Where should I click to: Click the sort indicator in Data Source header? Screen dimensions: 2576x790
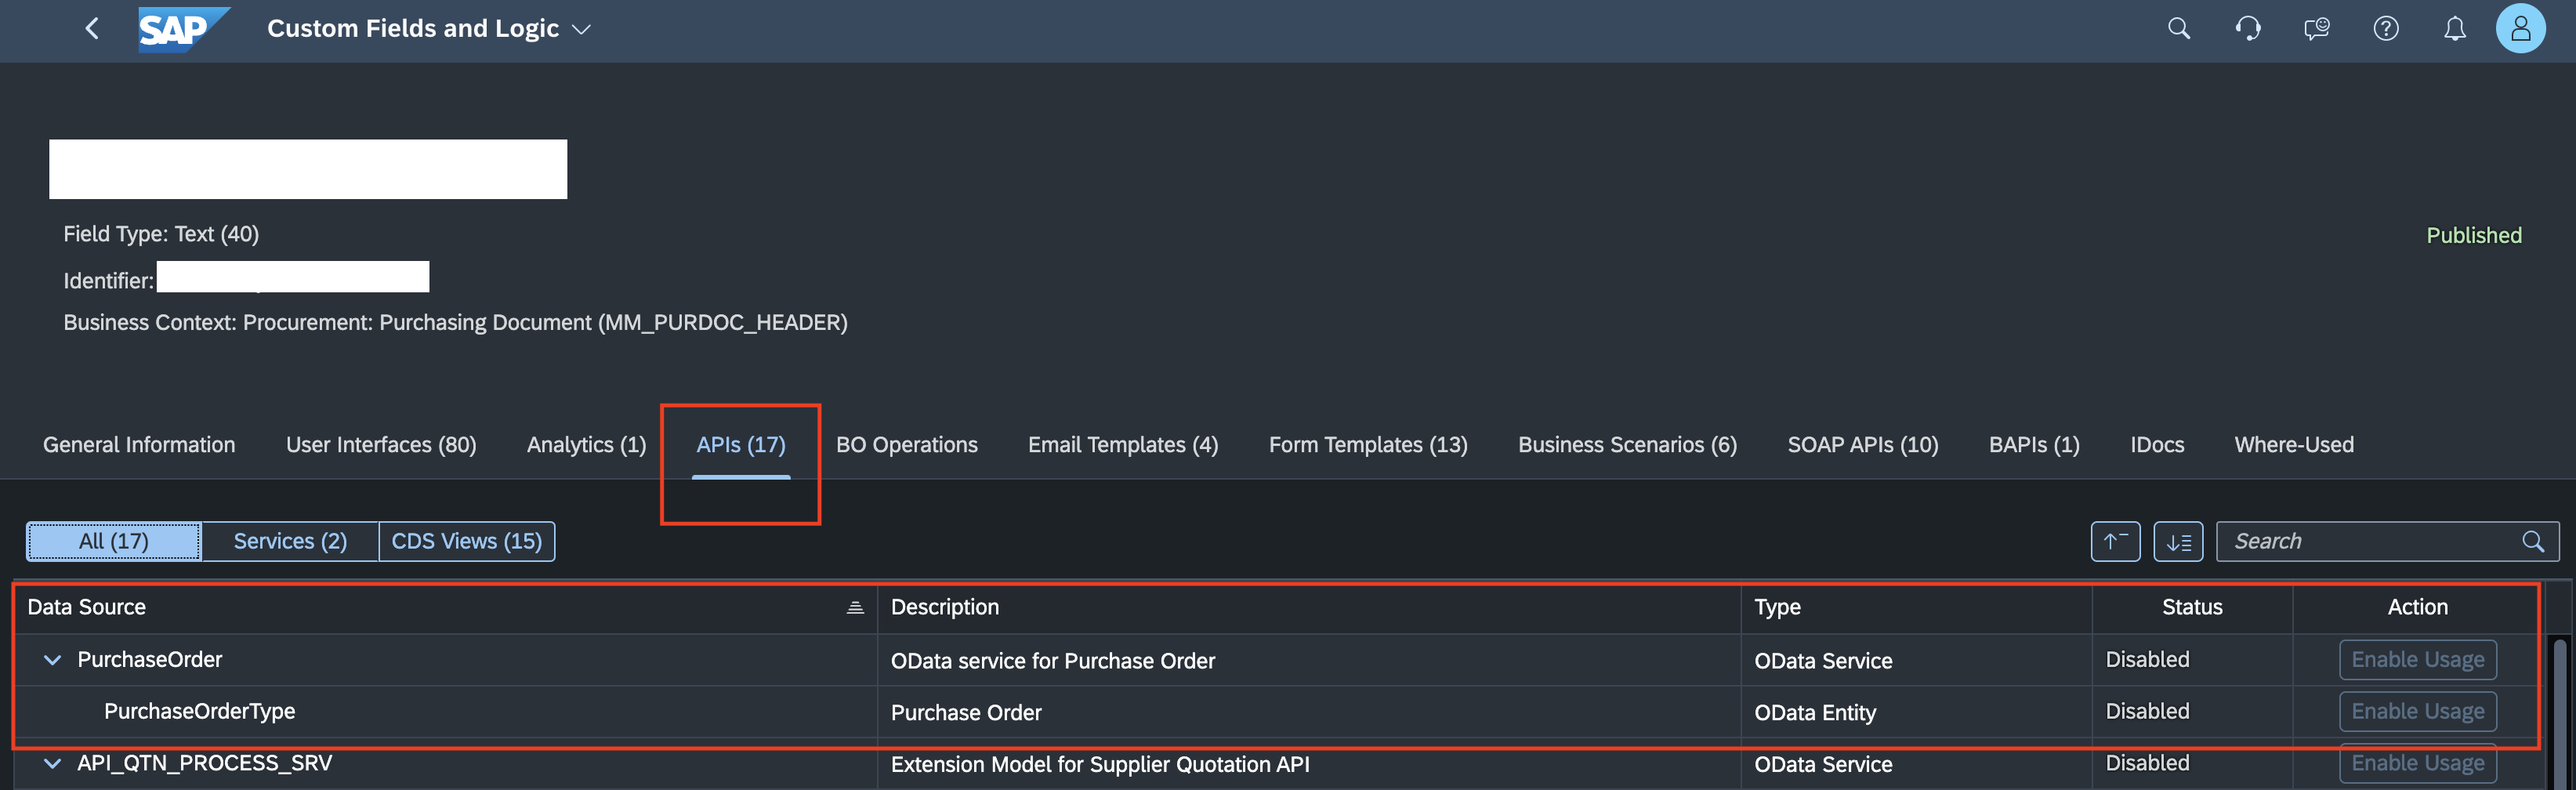(x=855, y=607)
